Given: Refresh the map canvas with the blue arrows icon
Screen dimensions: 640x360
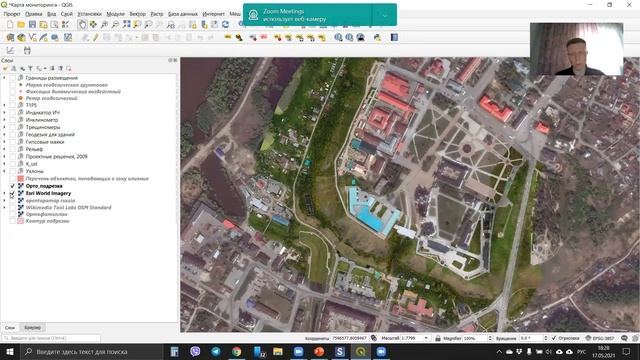Looking at the screenshot, I should [225, 24].
